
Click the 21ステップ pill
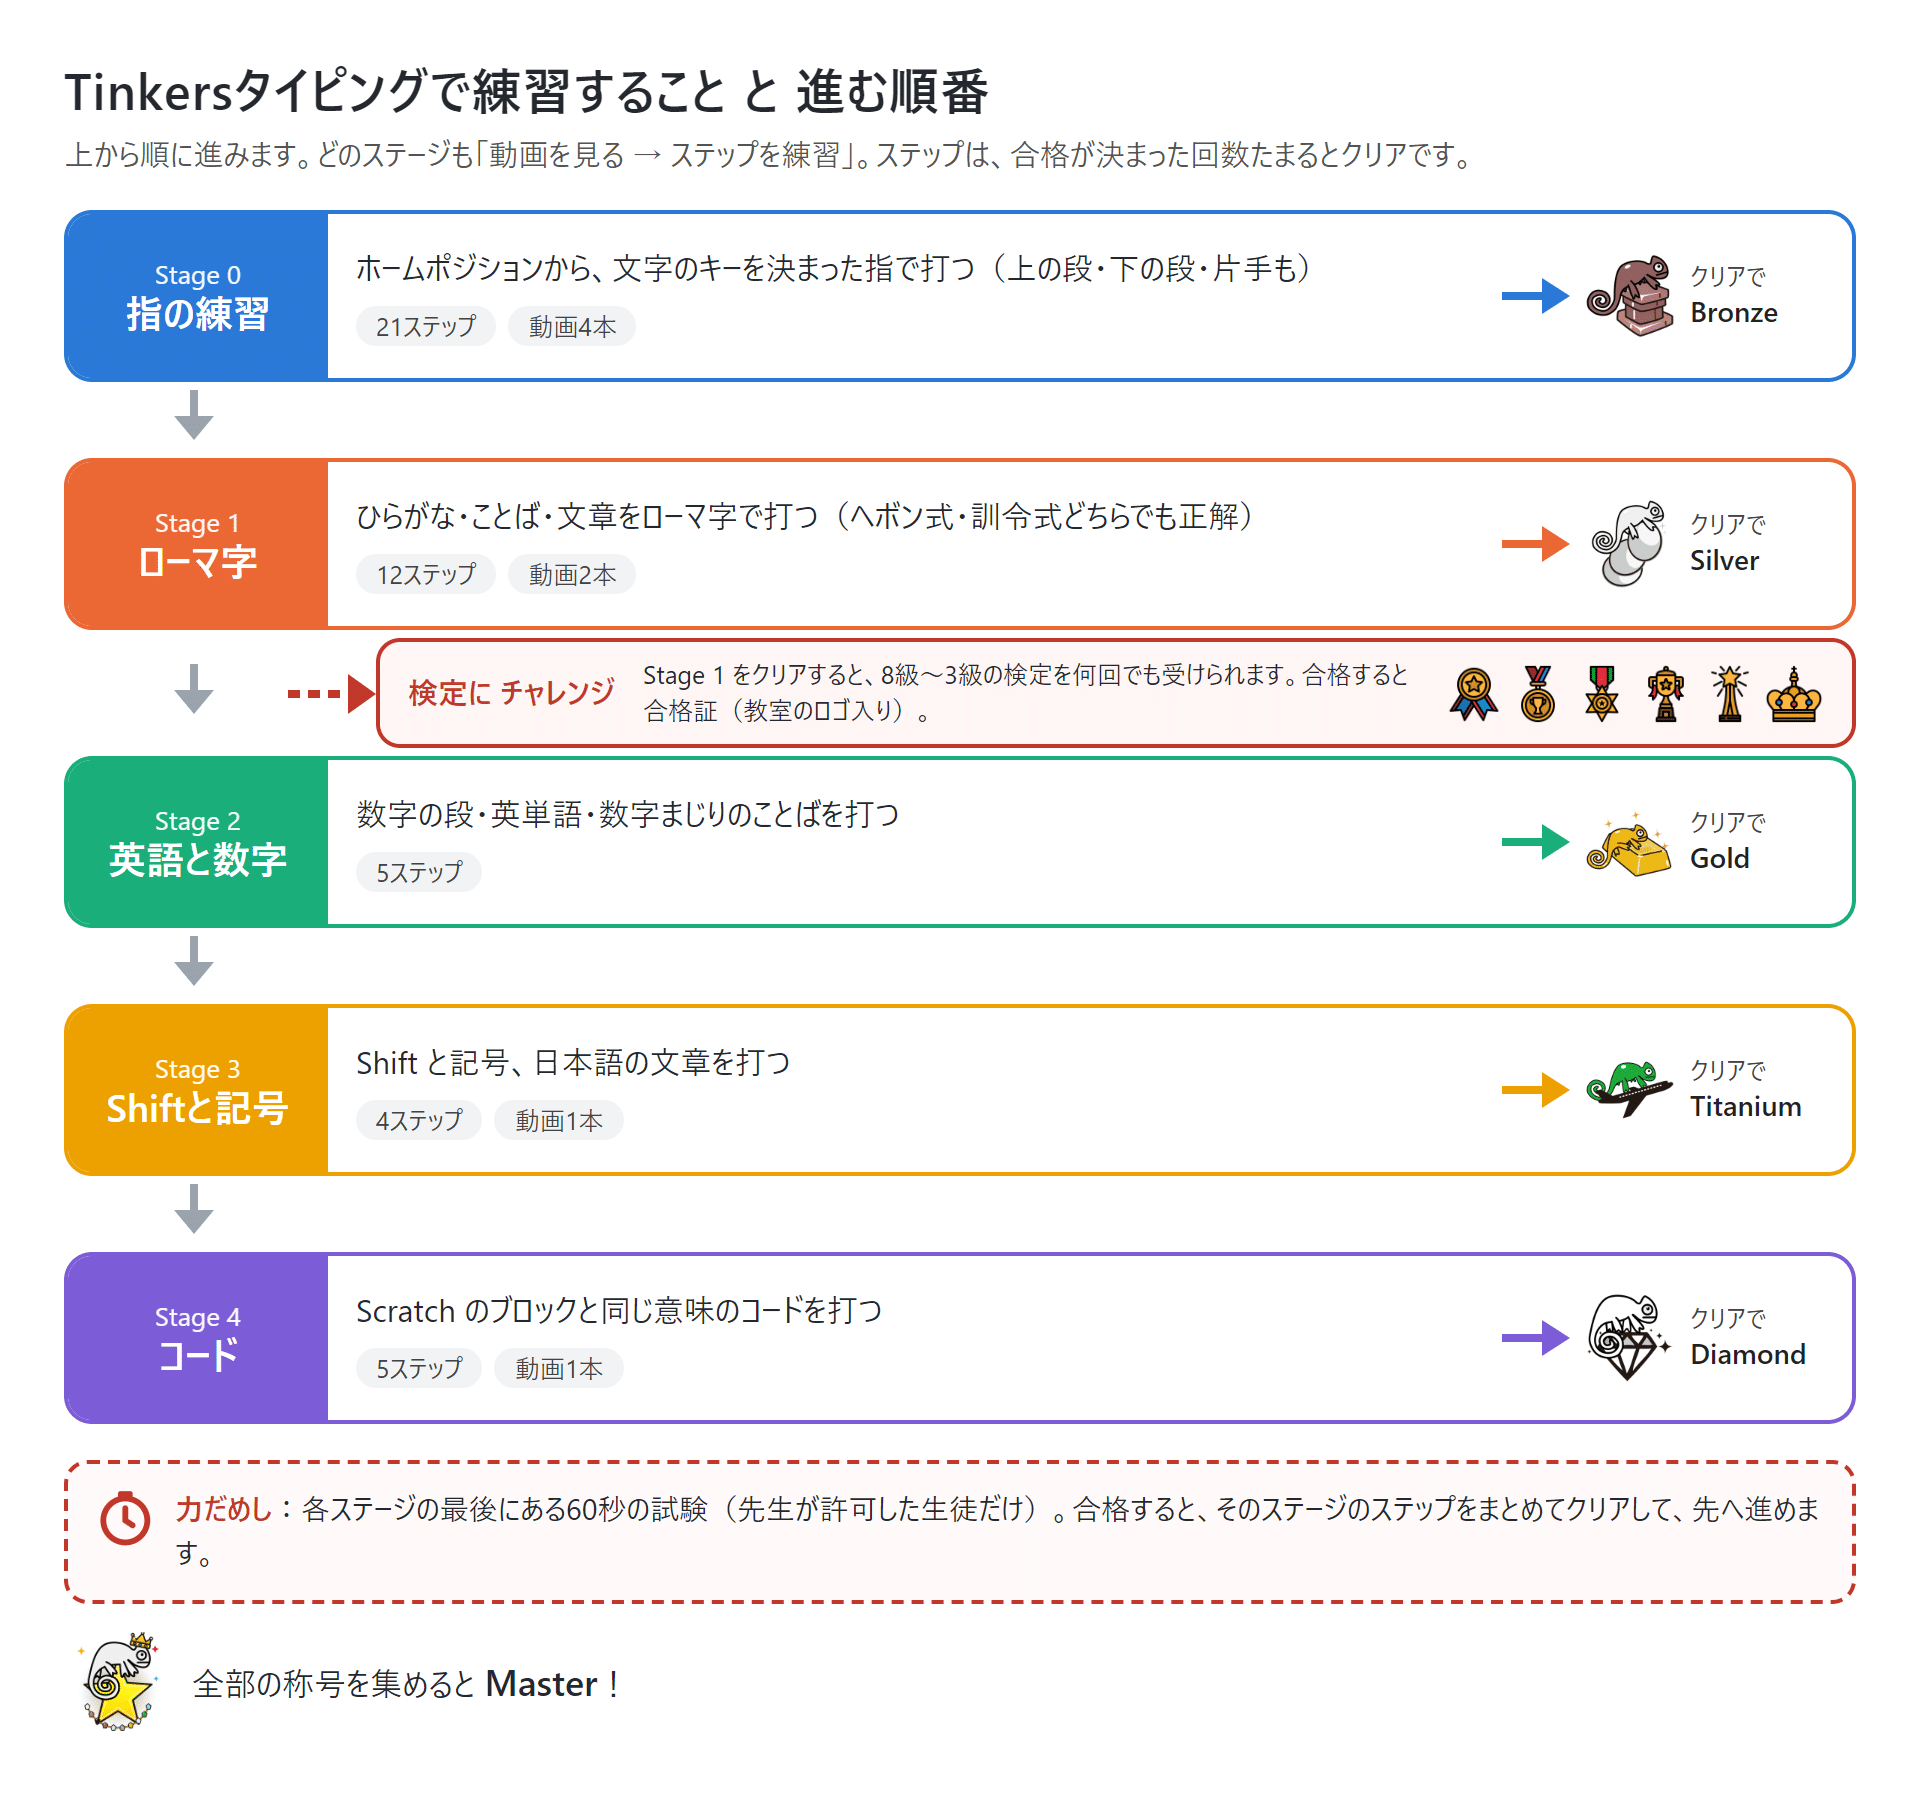426,326
